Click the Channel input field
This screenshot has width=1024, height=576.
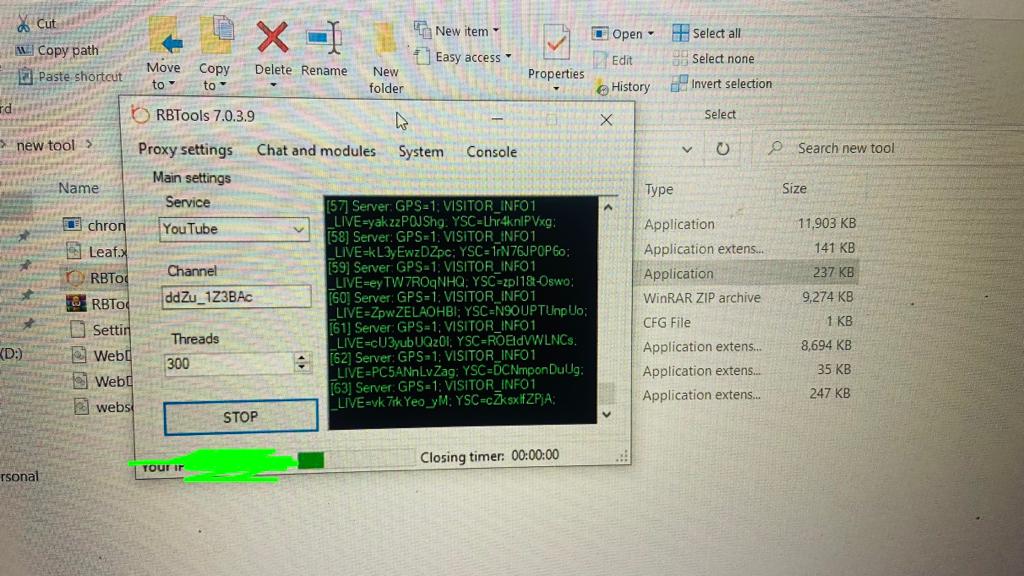coord(236,297)
